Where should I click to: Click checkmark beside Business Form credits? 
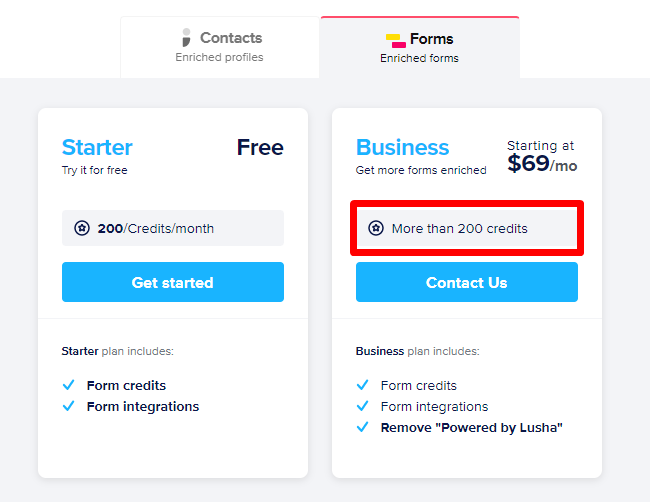pyautogui.click(x=362, y=385)
